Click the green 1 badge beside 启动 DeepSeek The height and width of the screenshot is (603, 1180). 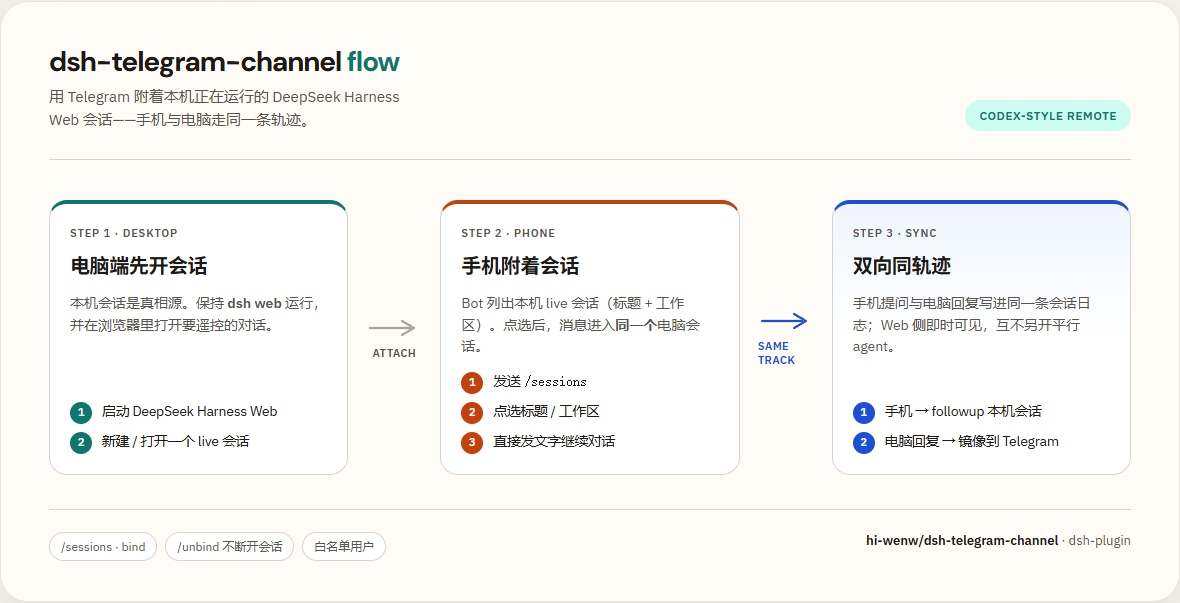[81, 412]
